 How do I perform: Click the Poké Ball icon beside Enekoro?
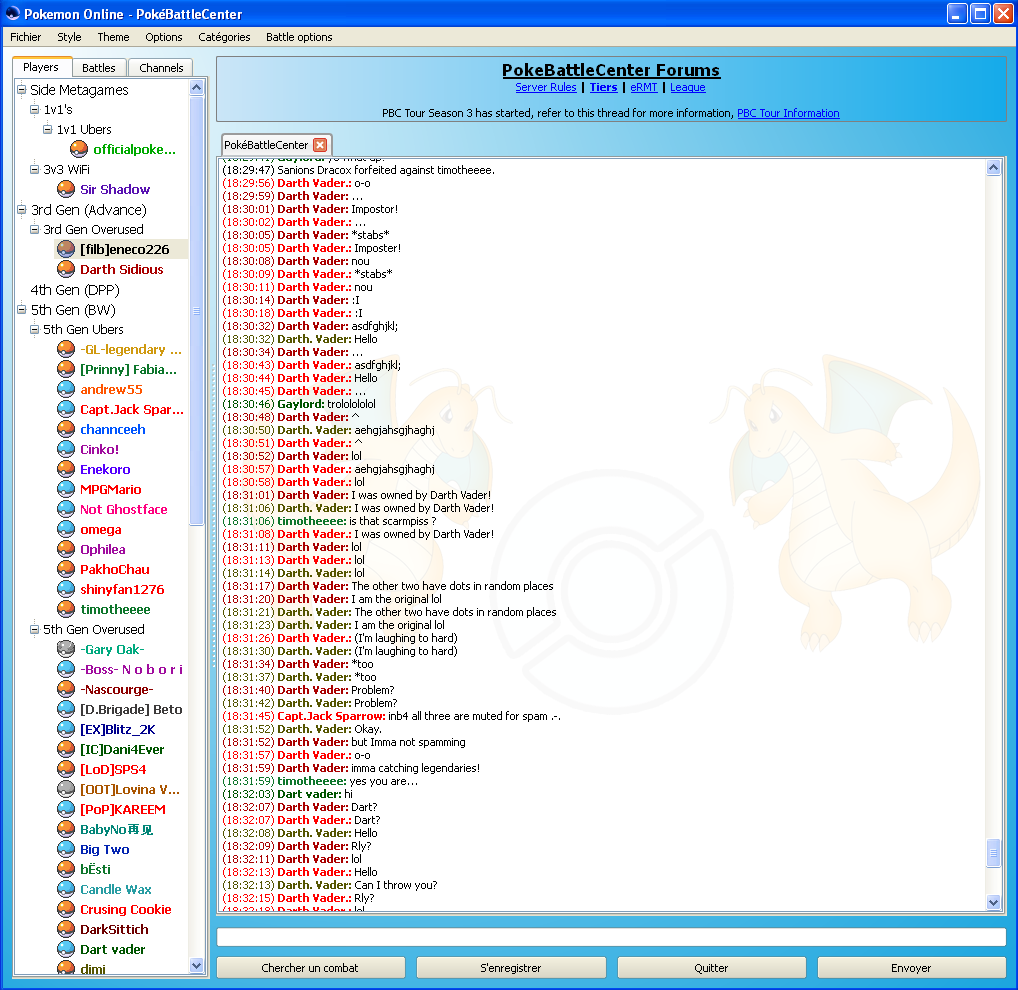66,469
